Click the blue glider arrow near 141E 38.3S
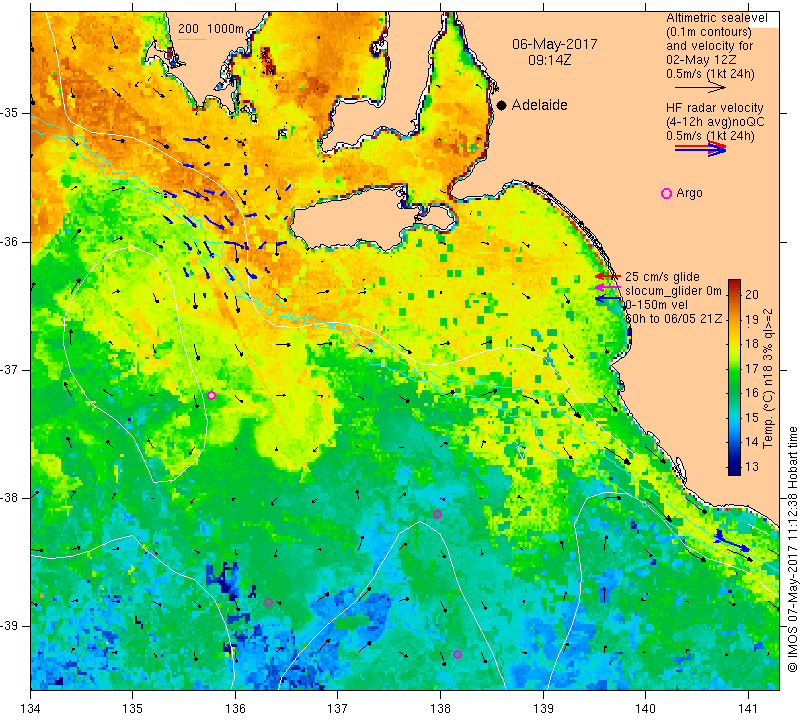This screenshot has height=720, width=800. tap(732, 541)
